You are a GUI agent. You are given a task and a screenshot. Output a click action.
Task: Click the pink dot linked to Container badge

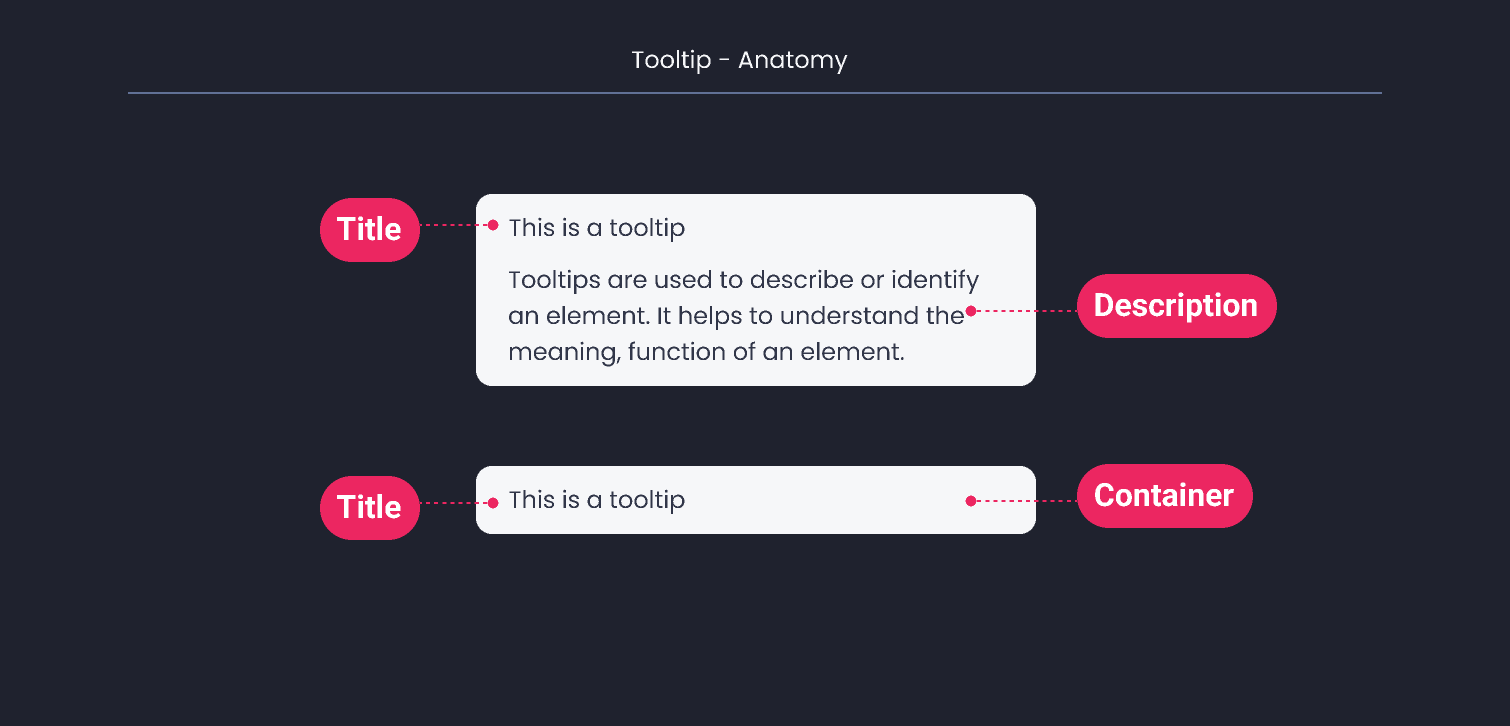[971, 501]
